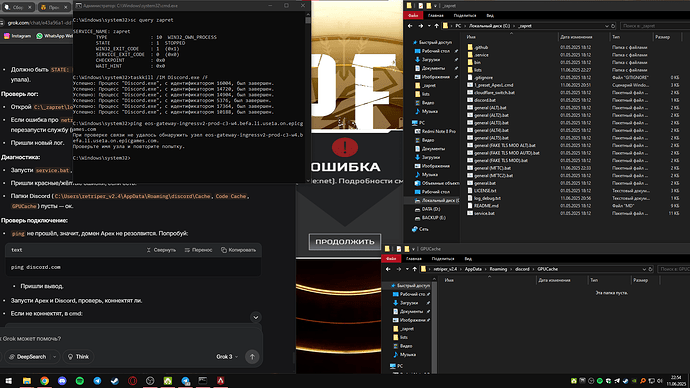
Task: Send the Grok message with arrow button
Action: tap(252, 357)
